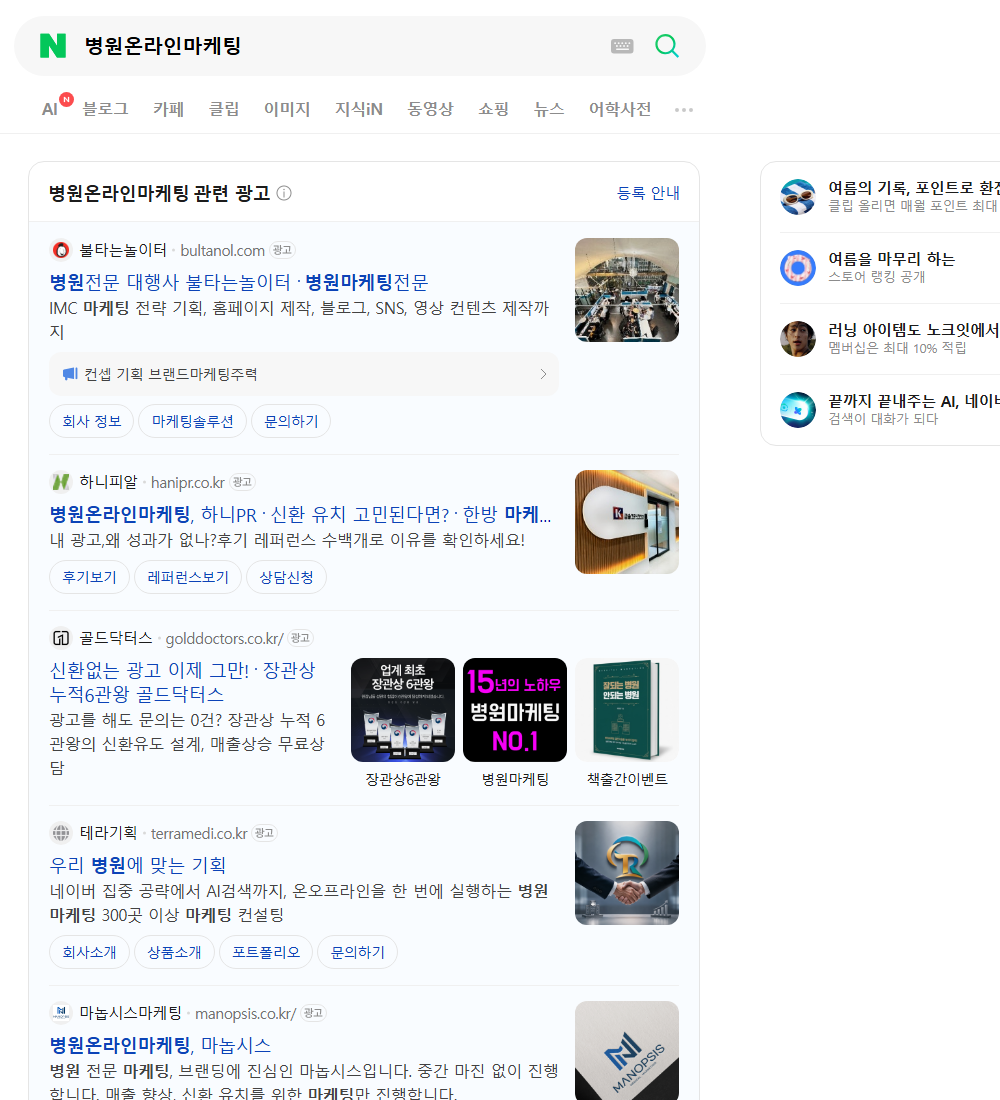This screenshot has height=1100, width=1000.
Task: Switch to the 클립 tab
Action: tap(224, 109)
